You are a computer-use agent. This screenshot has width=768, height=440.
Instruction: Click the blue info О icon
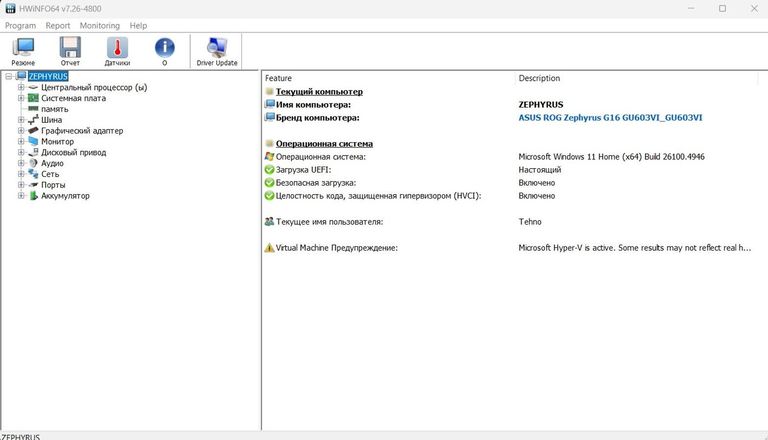pos(164,50)
